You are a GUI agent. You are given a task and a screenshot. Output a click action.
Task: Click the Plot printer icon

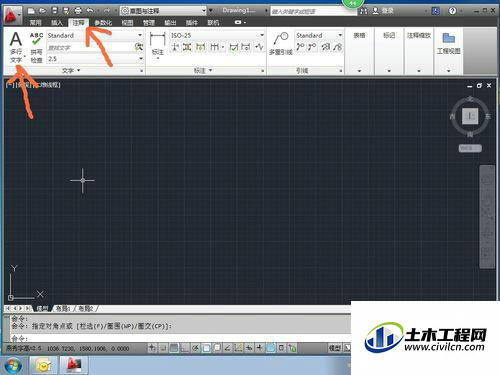pos(78,11)
